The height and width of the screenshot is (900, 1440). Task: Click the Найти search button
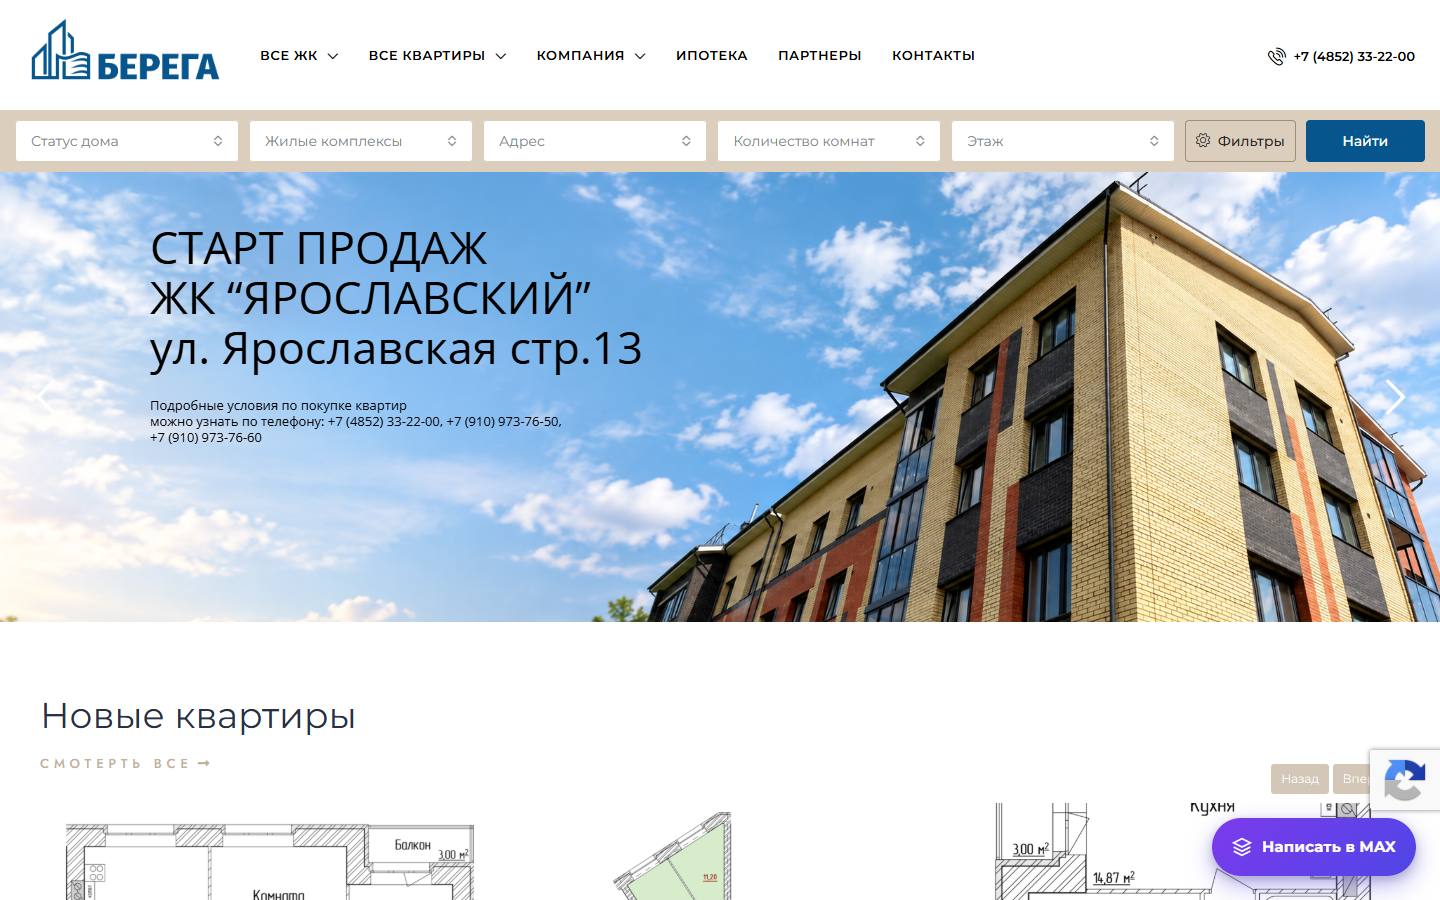(x=1365, y=141)
